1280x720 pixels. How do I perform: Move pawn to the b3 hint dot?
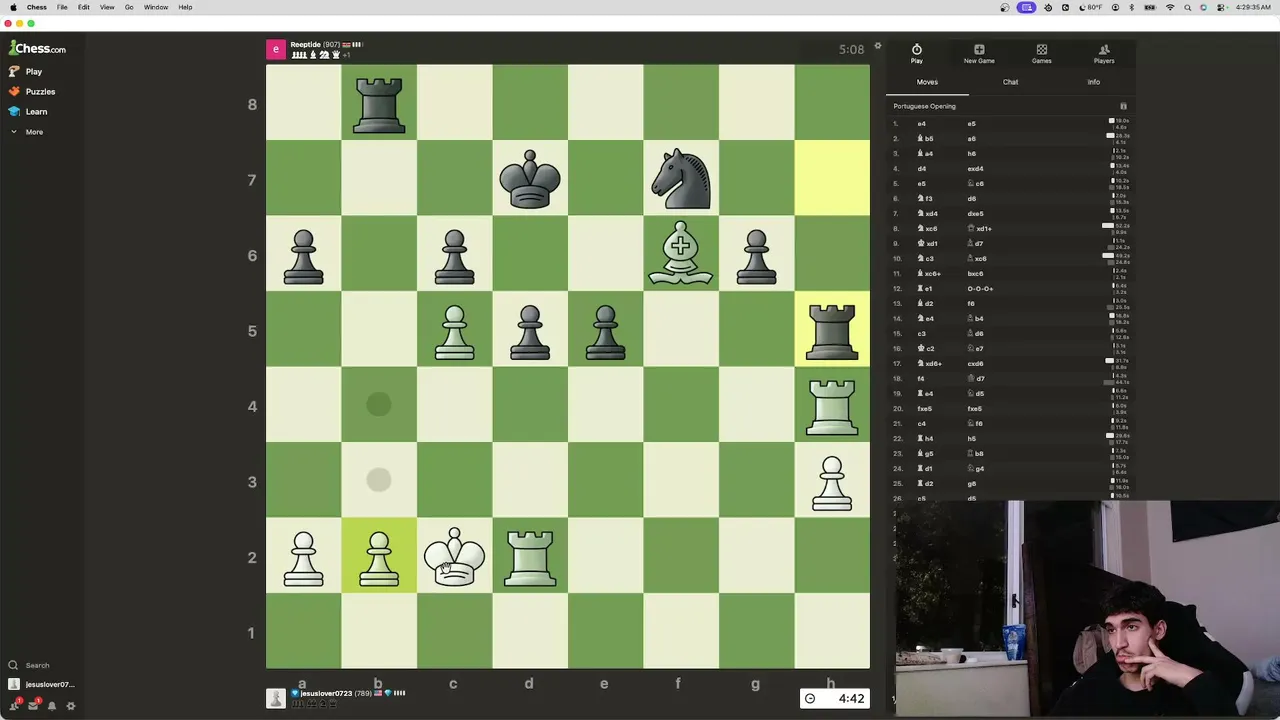pyautogui.click(x=379, y=481)
